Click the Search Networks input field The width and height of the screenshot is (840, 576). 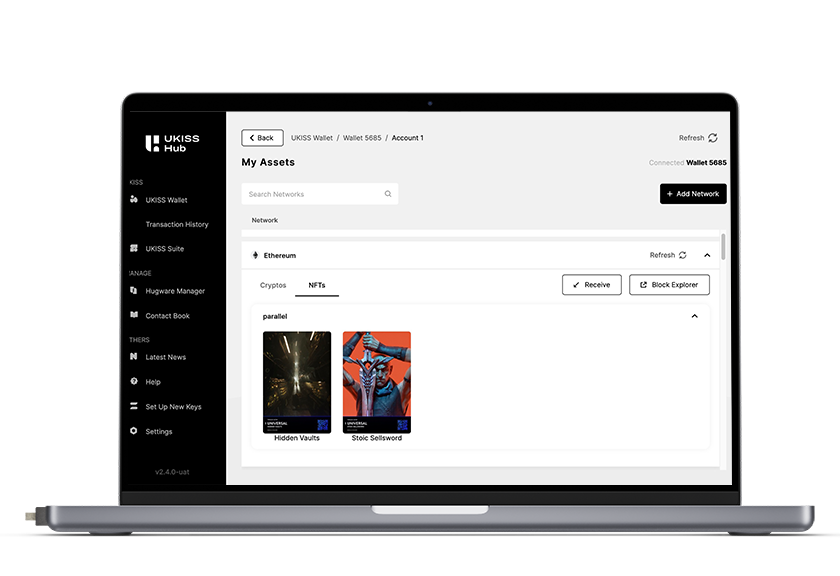(x=320, y=194)
